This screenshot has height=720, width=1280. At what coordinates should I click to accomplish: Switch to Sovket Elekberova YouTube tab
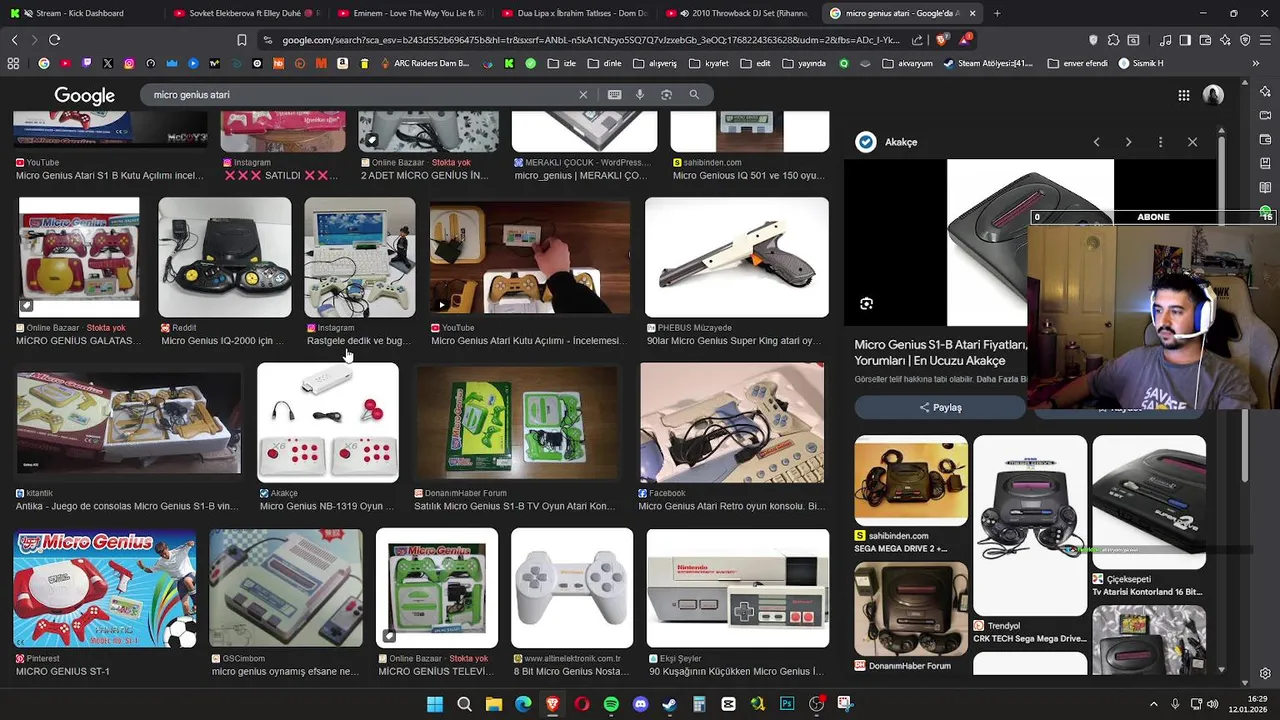pyautogui.click(x=247, y=13)
